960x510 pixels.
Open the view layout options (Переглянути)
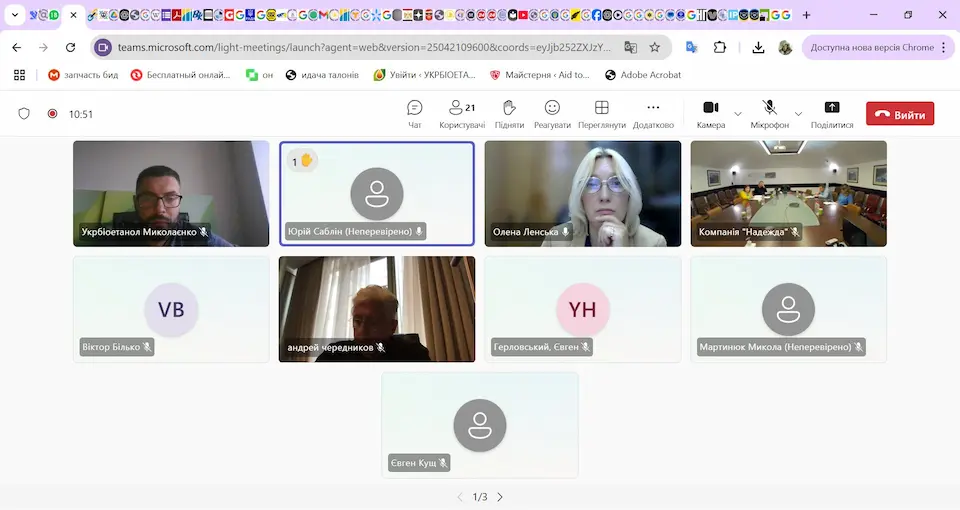(601, 114)
